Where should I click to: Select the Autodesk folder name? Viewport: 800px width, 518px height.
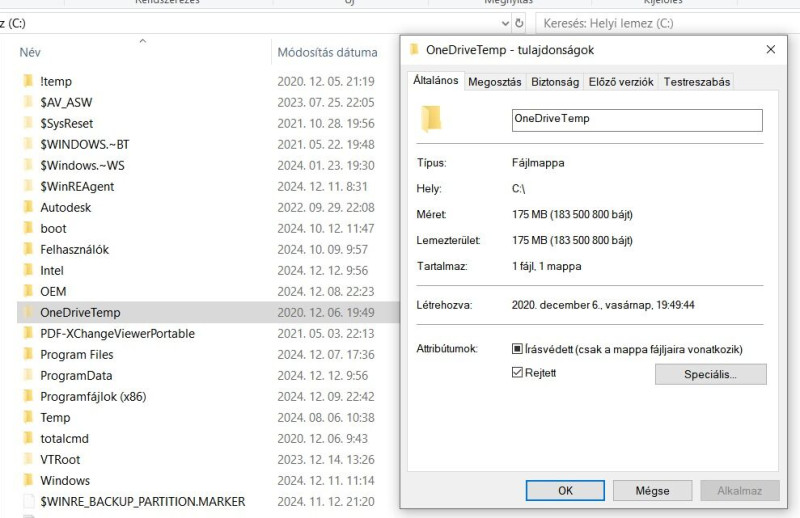pos(66,207)
